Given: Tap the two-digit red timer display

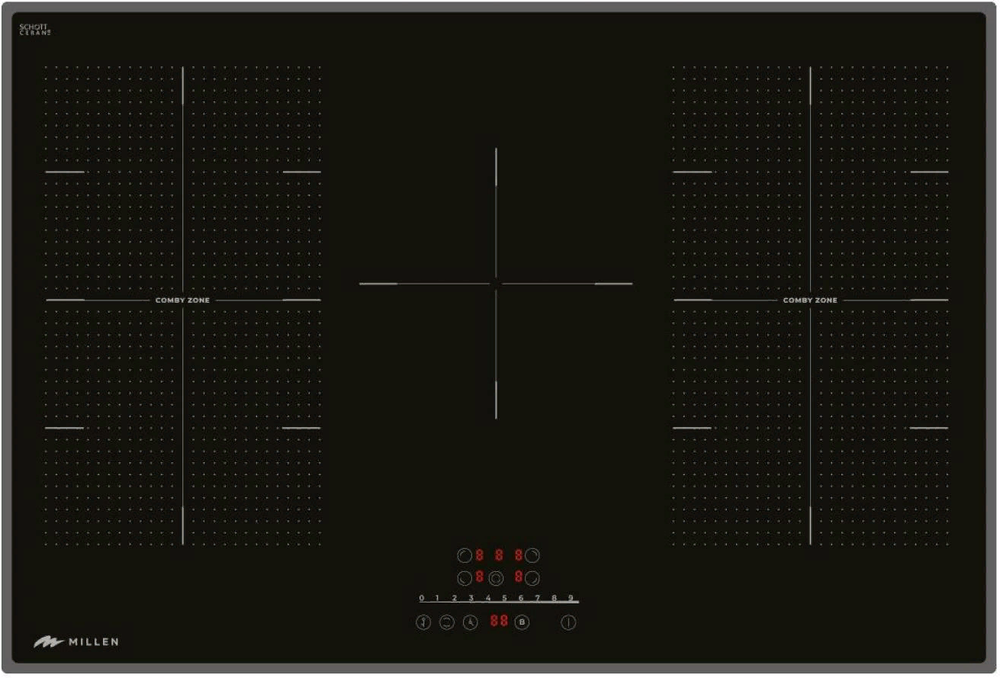Looking at the screenshot, I should click(x=498, y=621).
